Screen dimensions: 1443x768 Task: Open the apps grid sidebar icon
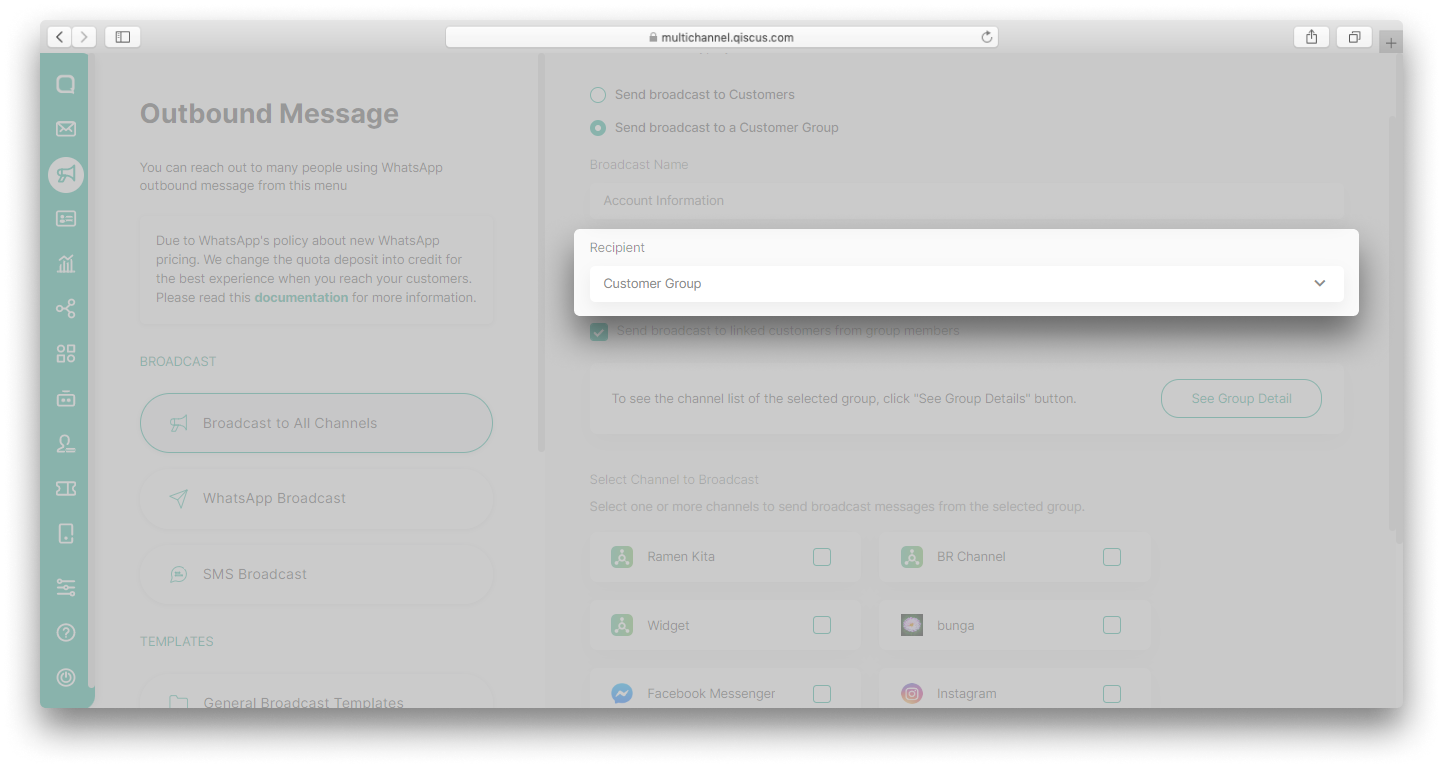pyautogui.click(x=66, y=354)
